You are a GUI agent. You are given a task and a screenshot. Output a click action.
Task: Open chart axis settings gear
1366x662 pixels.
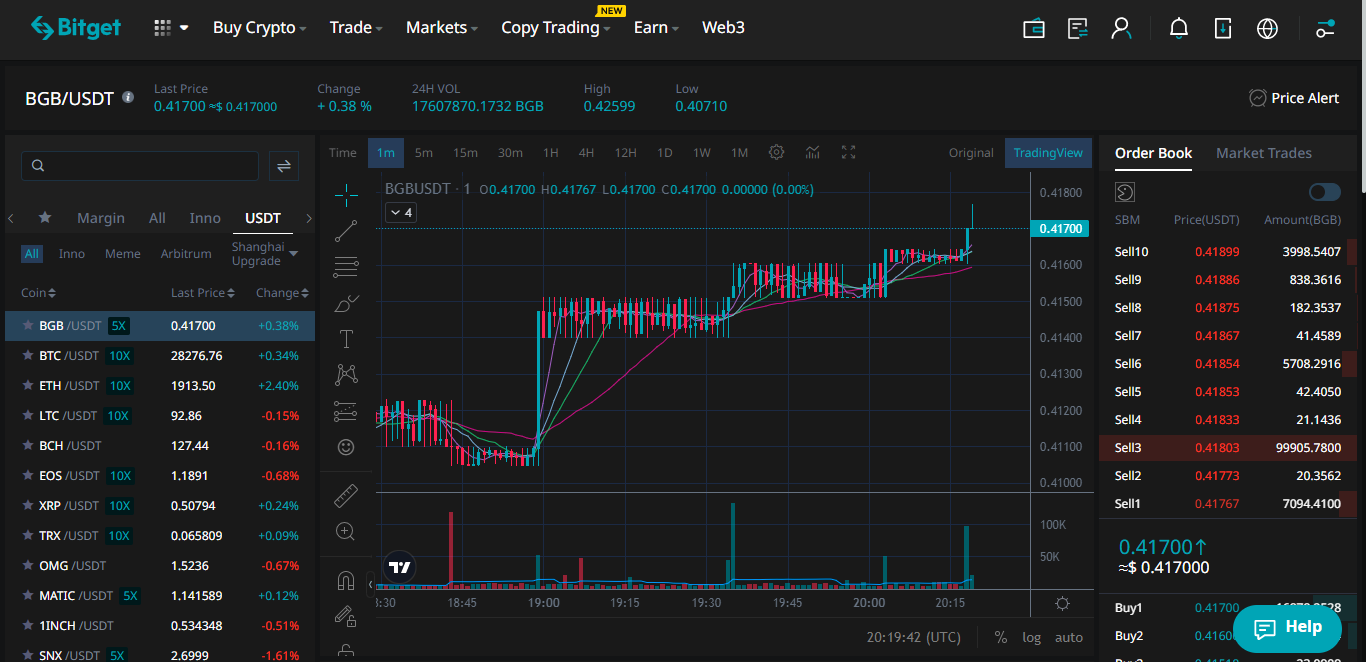[1062, 603]
